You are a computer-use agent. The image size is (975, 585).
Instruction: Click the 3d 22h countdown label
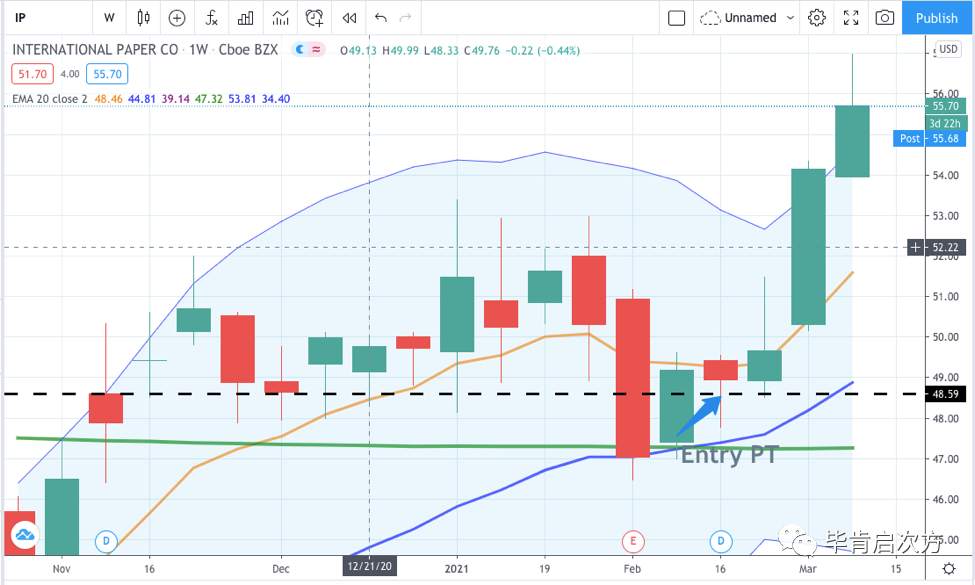click(x=945, y=123)
